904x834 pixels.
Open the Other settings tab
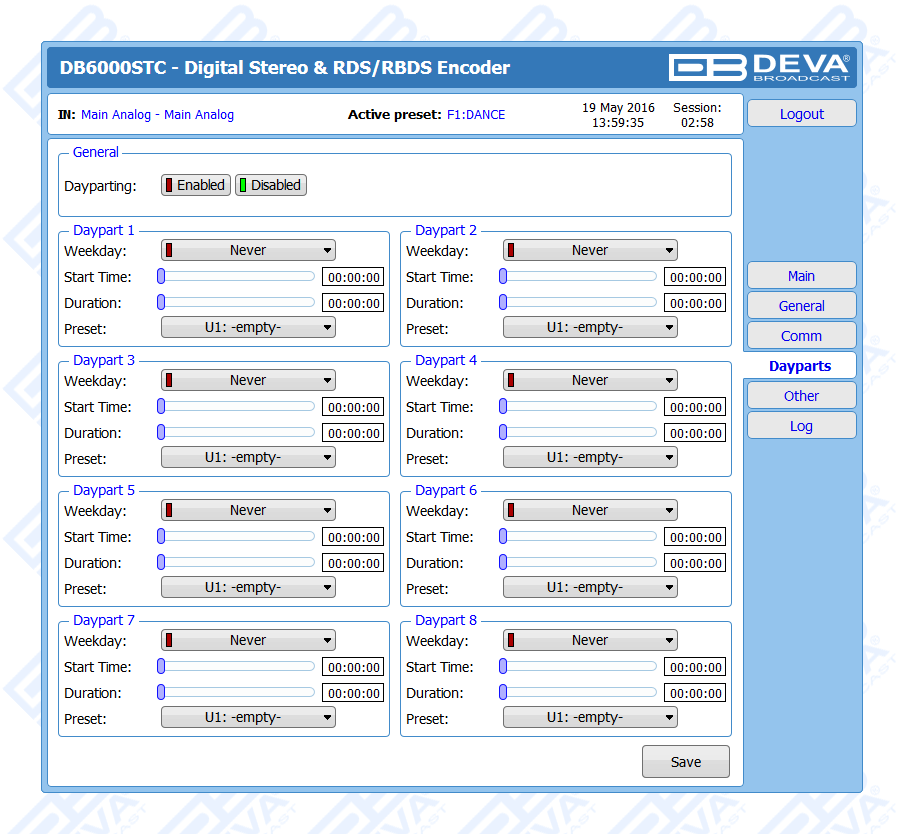pos(801,396)
